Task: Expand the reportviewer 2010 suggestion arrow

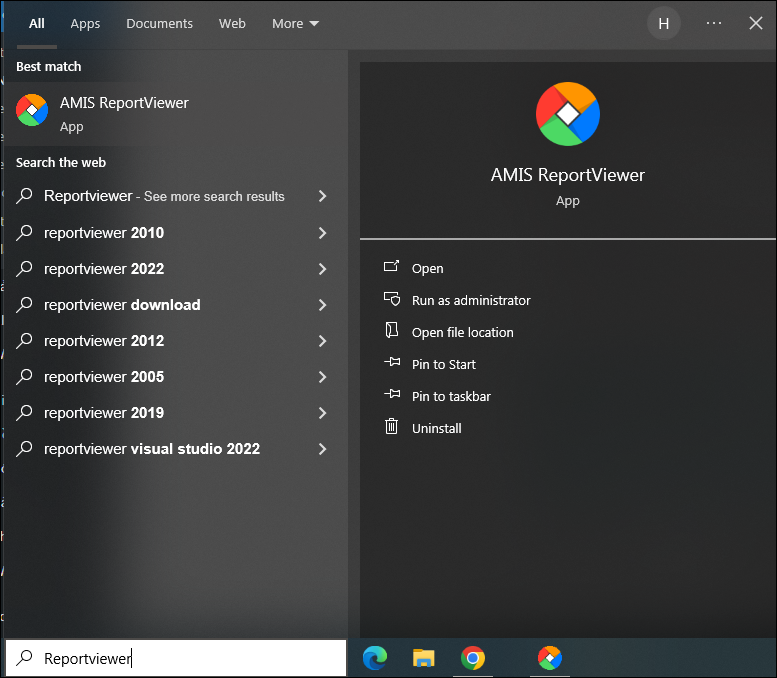Action: coord(322,233)
